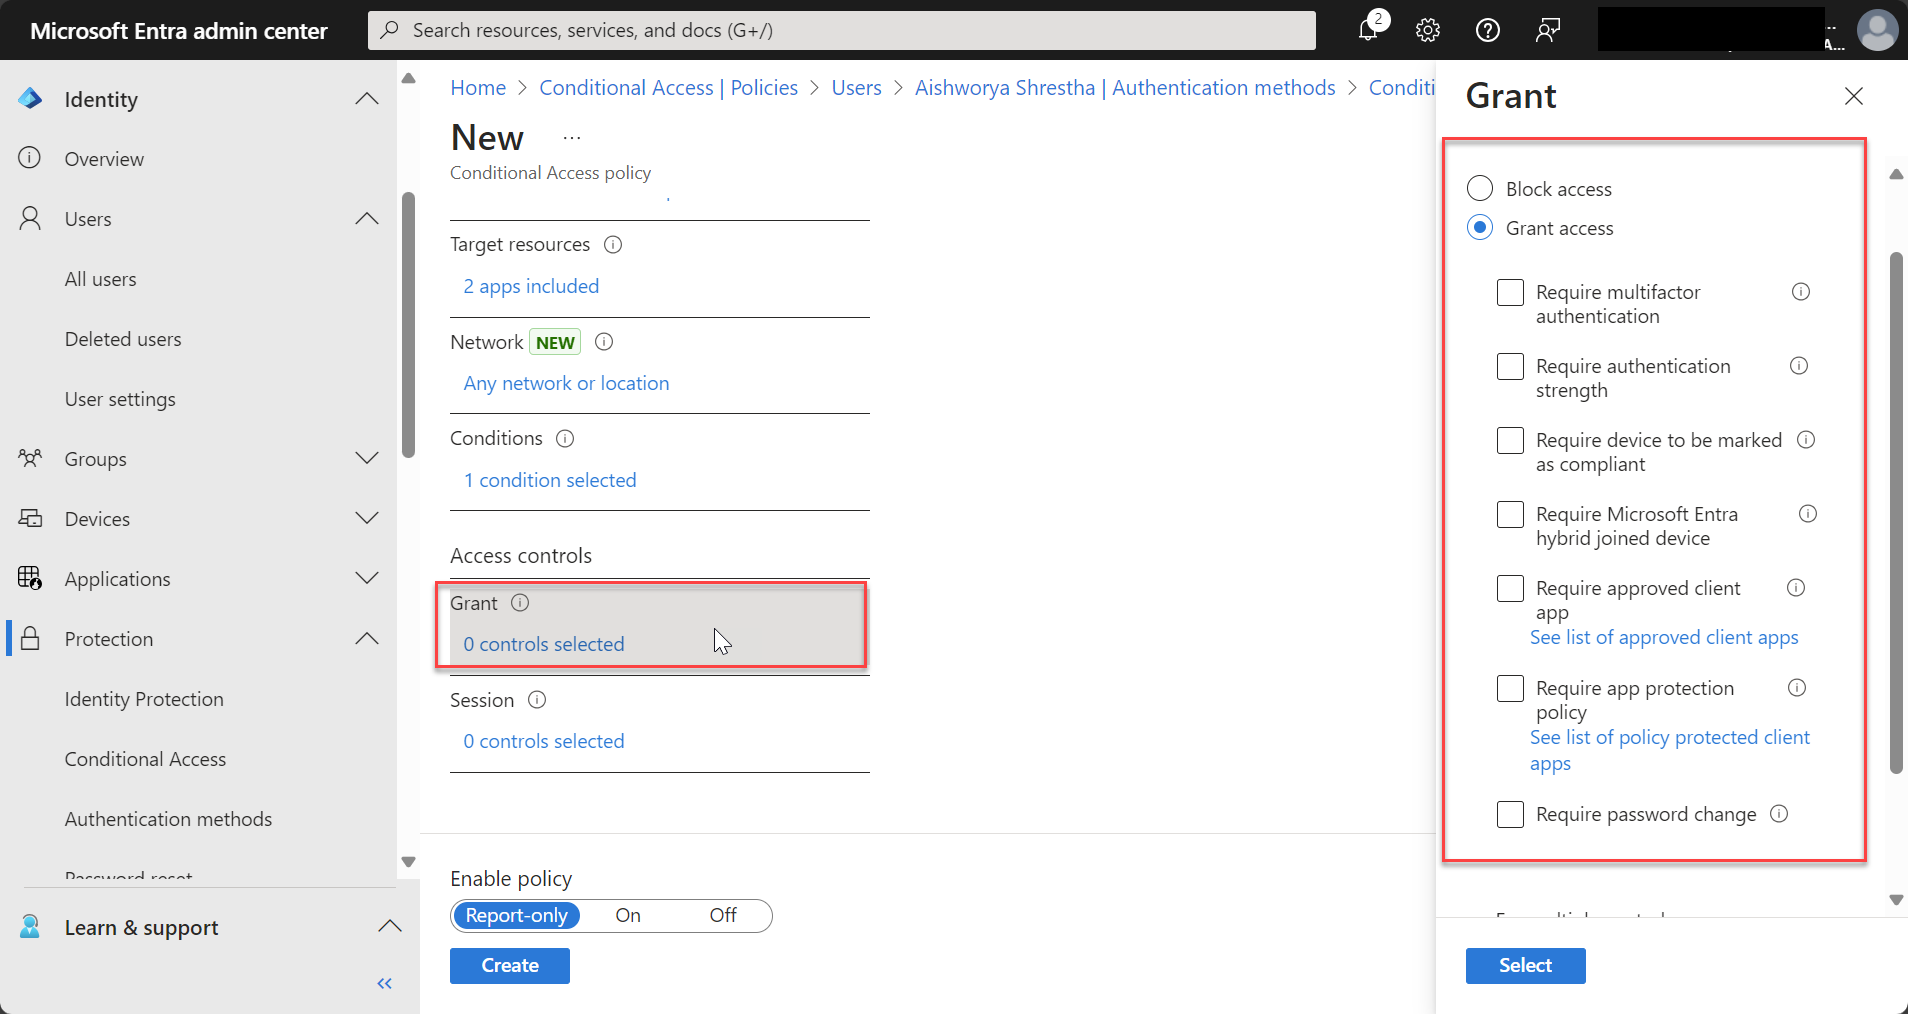Expand the Groups section chevron
Viewport: 1908px width, 1014px height.
pos(367,458)
